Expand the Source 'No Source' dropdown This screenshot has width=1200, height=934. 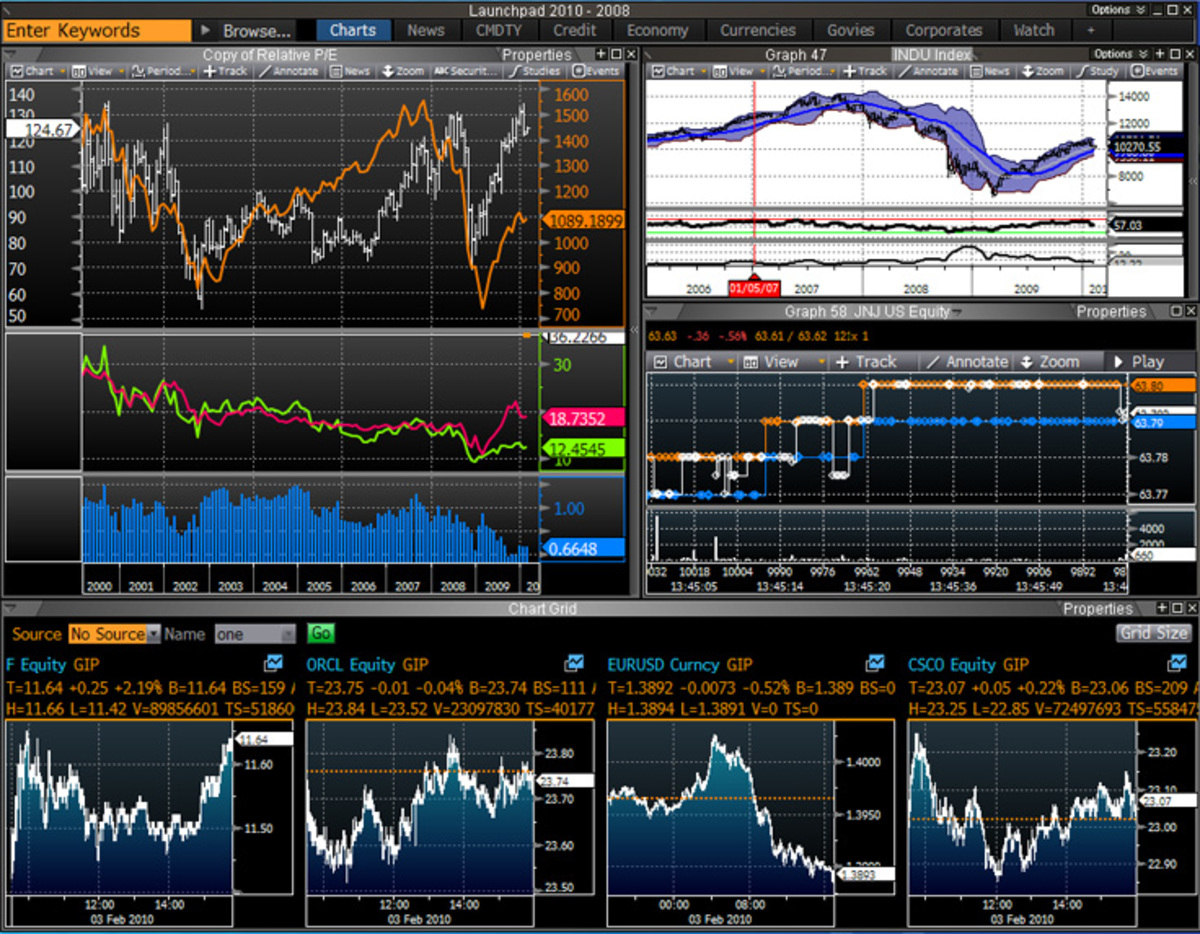click(153, 634)
